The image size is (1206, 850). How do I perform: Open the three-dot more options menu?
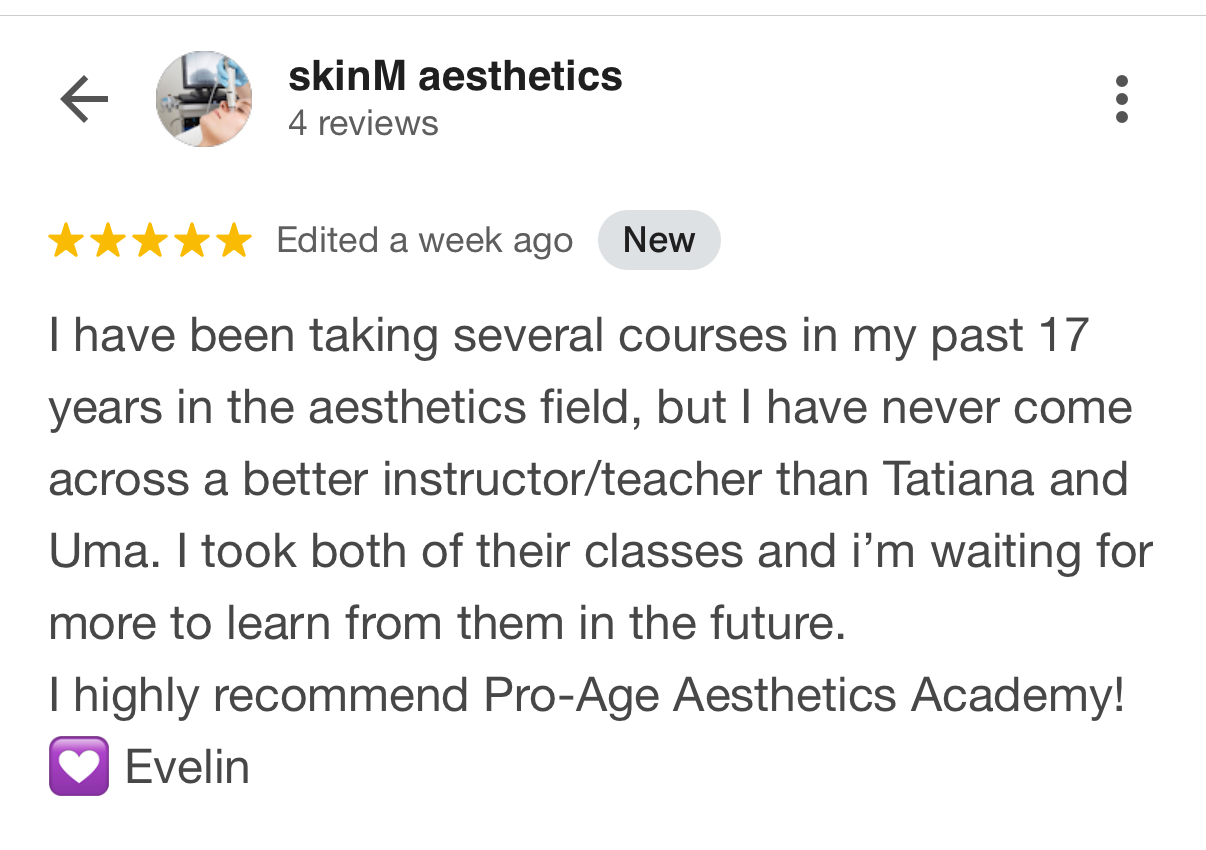[1121, 100]
